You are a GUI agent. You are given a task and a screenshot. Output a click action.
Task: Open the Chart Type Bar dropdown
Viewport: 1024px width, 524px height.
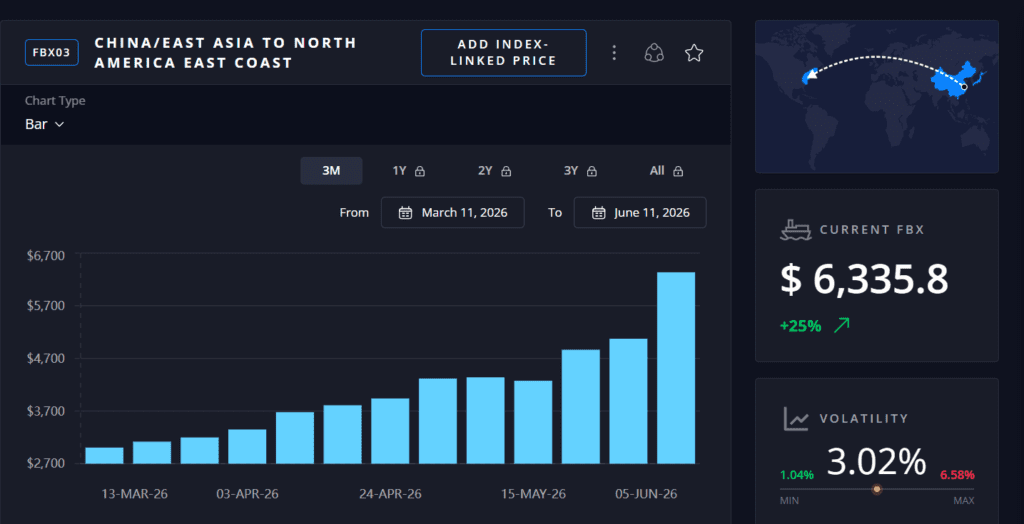coord(44,124)
